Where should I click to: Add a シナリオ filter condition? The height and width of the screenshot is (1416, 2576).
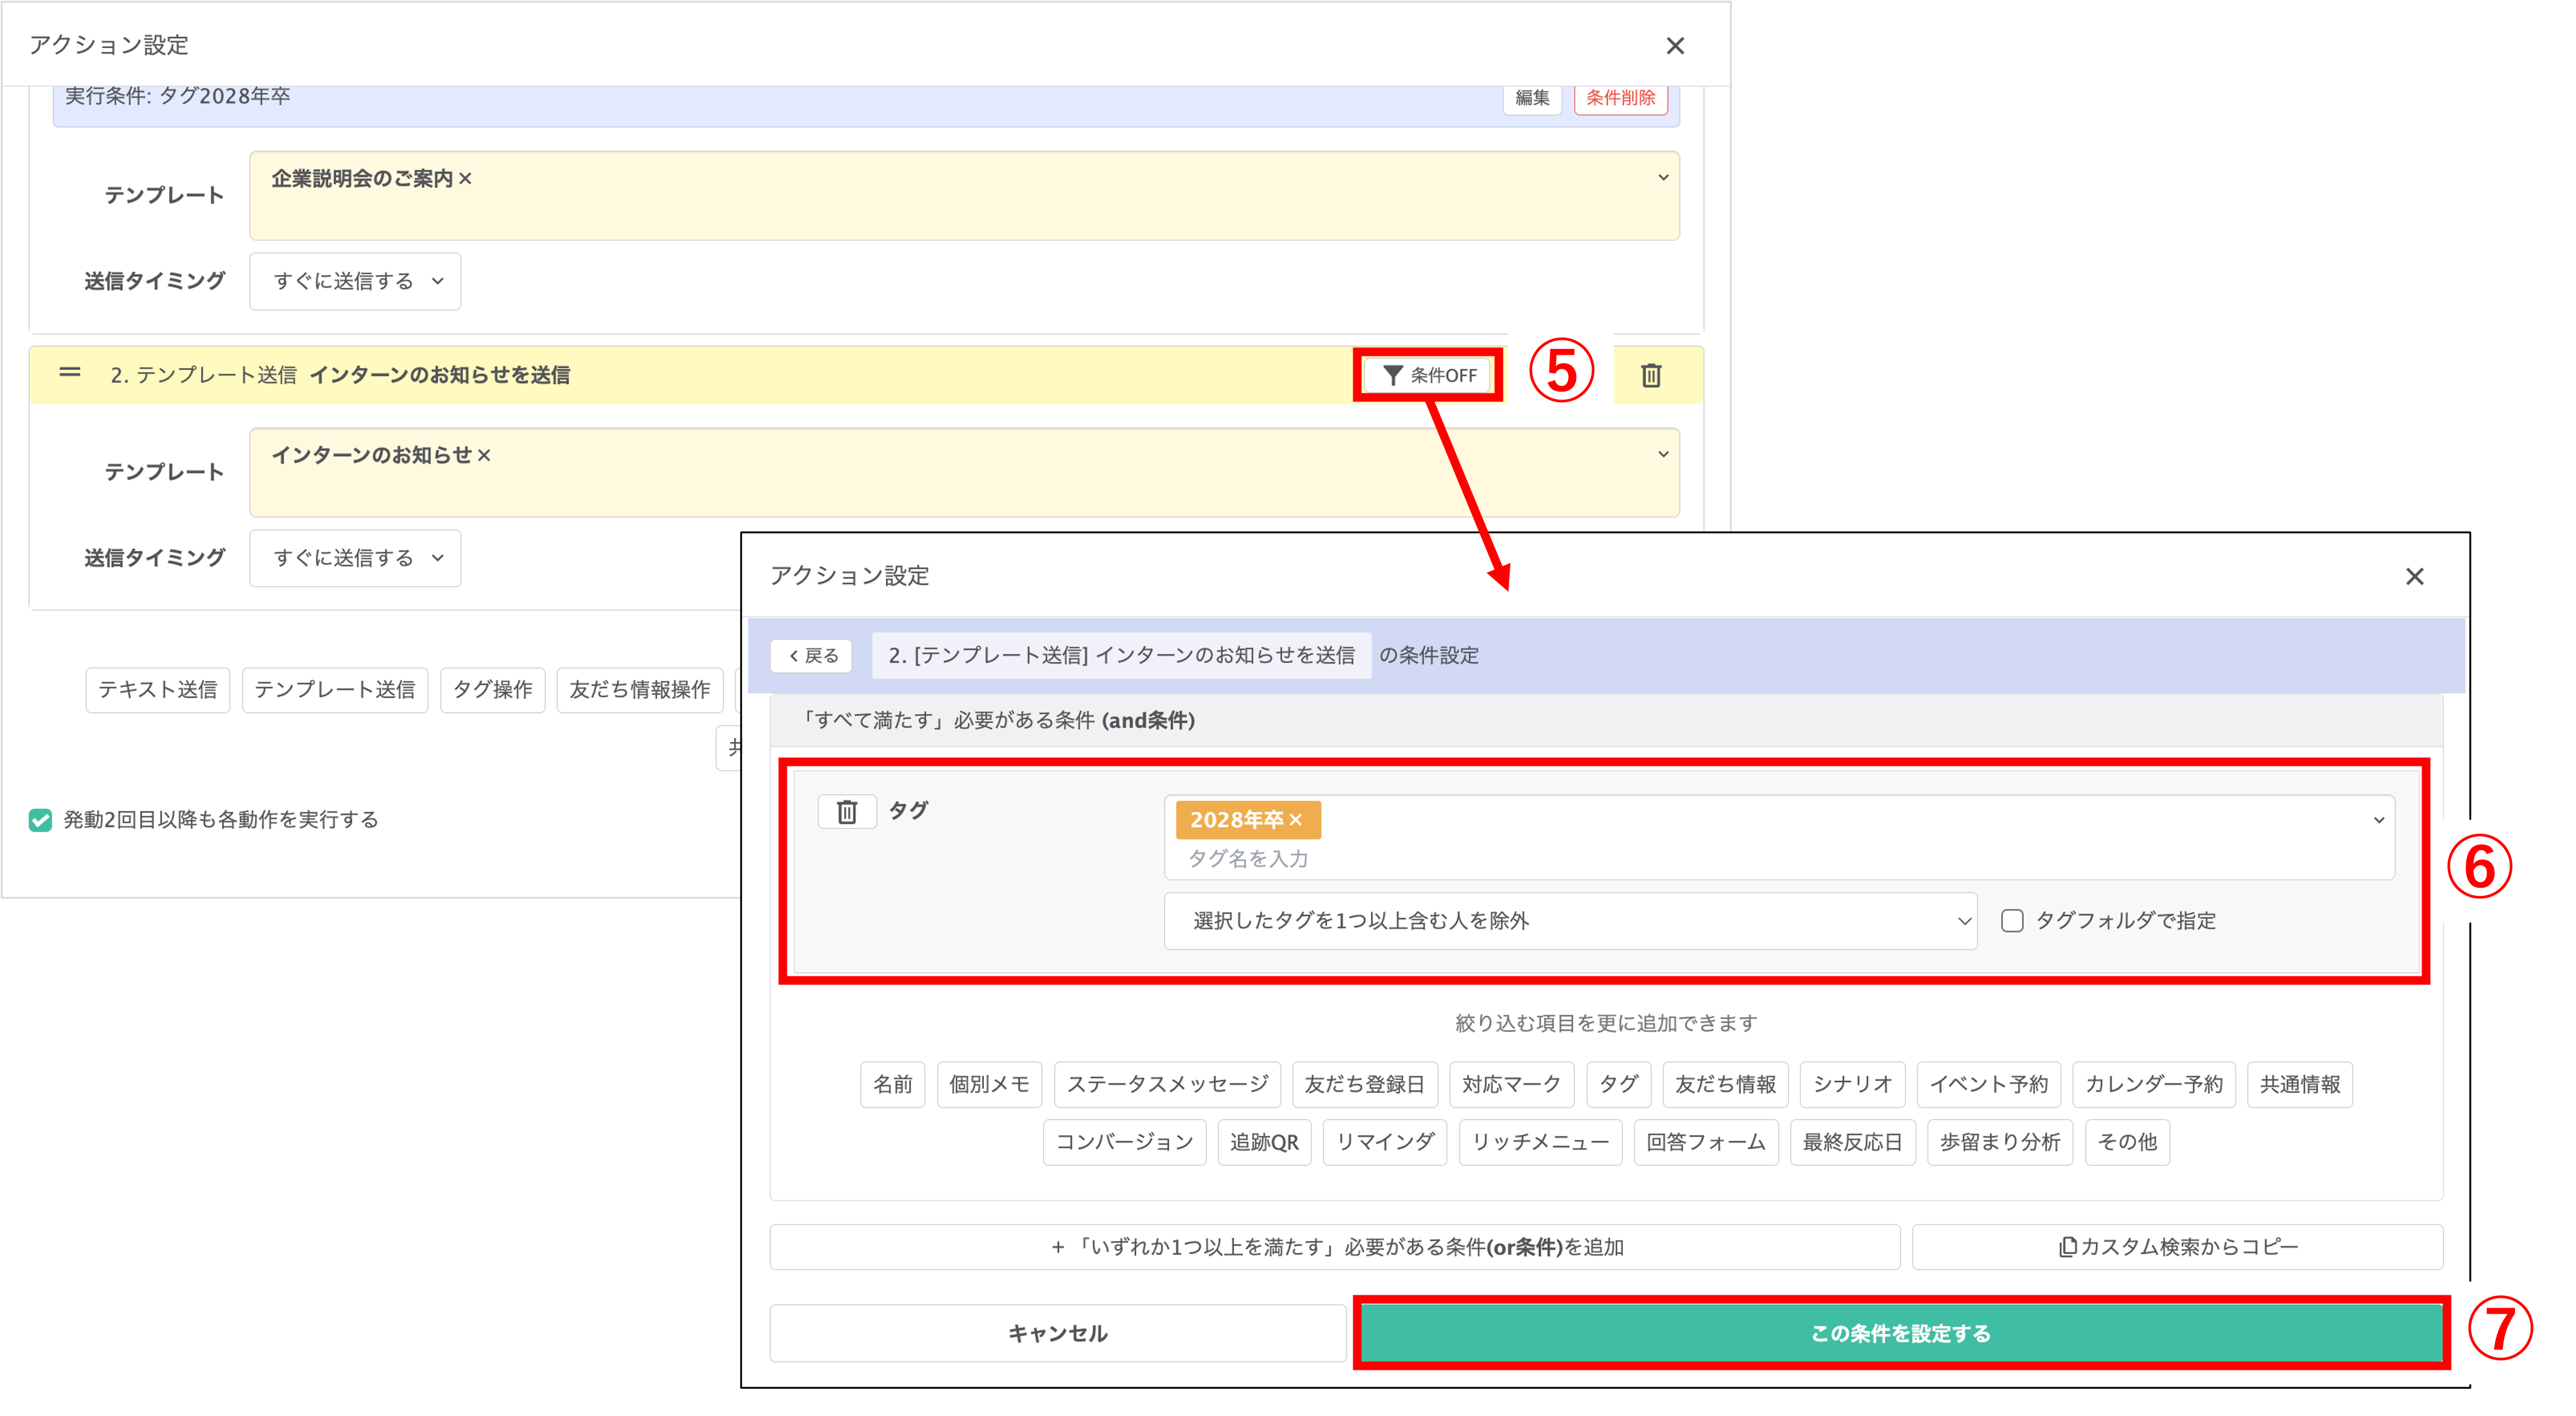(1852, 1084)
